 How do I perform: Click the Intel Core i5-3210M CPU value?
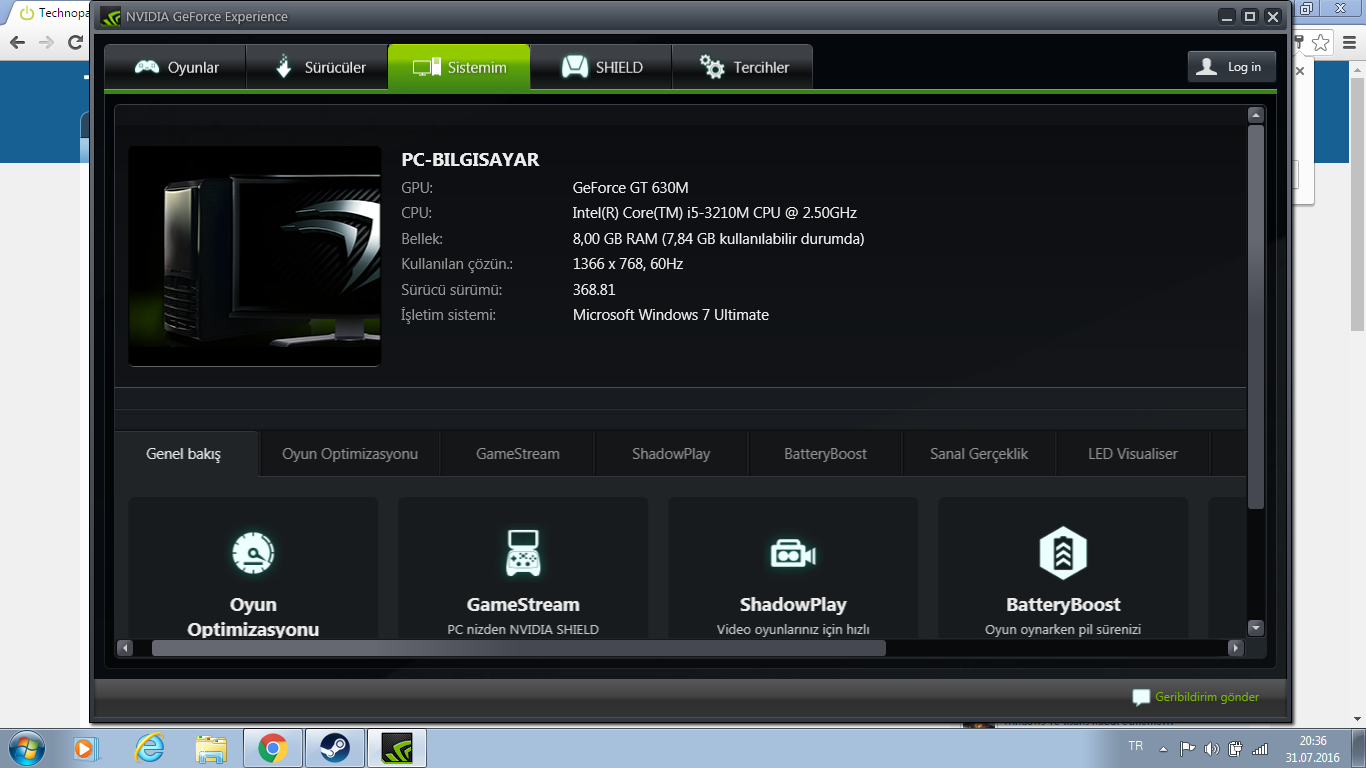pyautogui.click(x=714, y=213)
